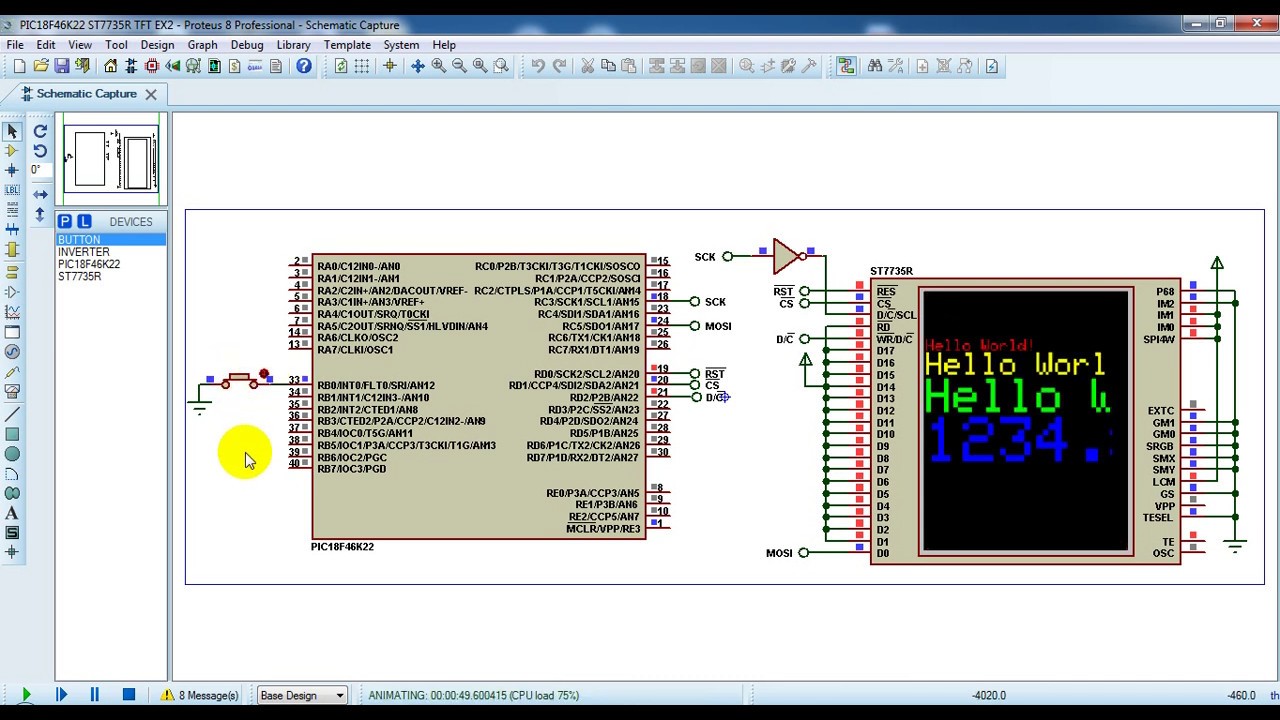Viewport: 1280px width, 720px height.
Task: Close the Schematic Capture tab
Action: pos(151,94)
